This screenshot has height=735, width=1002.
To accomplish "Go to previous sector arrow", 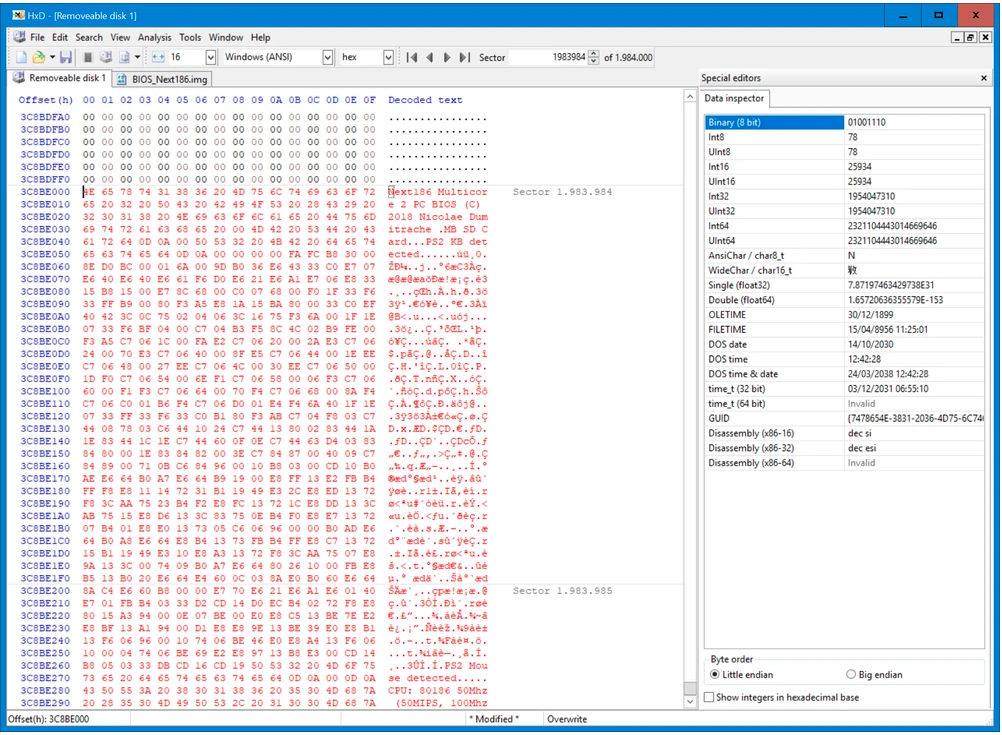I will click(x=429, y=58).
